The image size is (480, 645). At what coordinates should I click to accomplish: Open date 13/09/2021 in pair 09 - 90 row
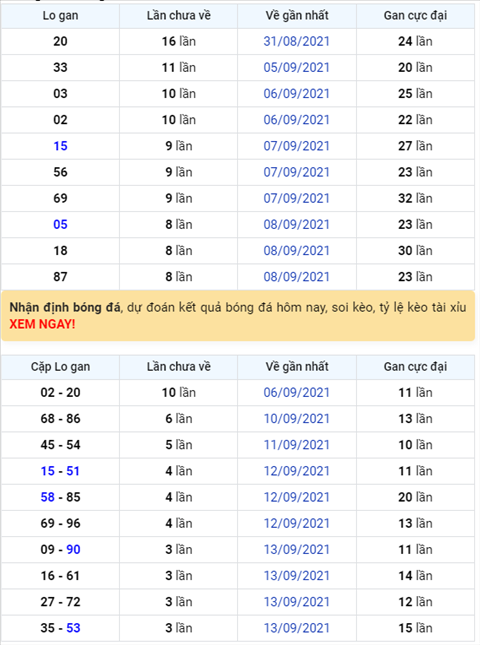tap(297, 550)
